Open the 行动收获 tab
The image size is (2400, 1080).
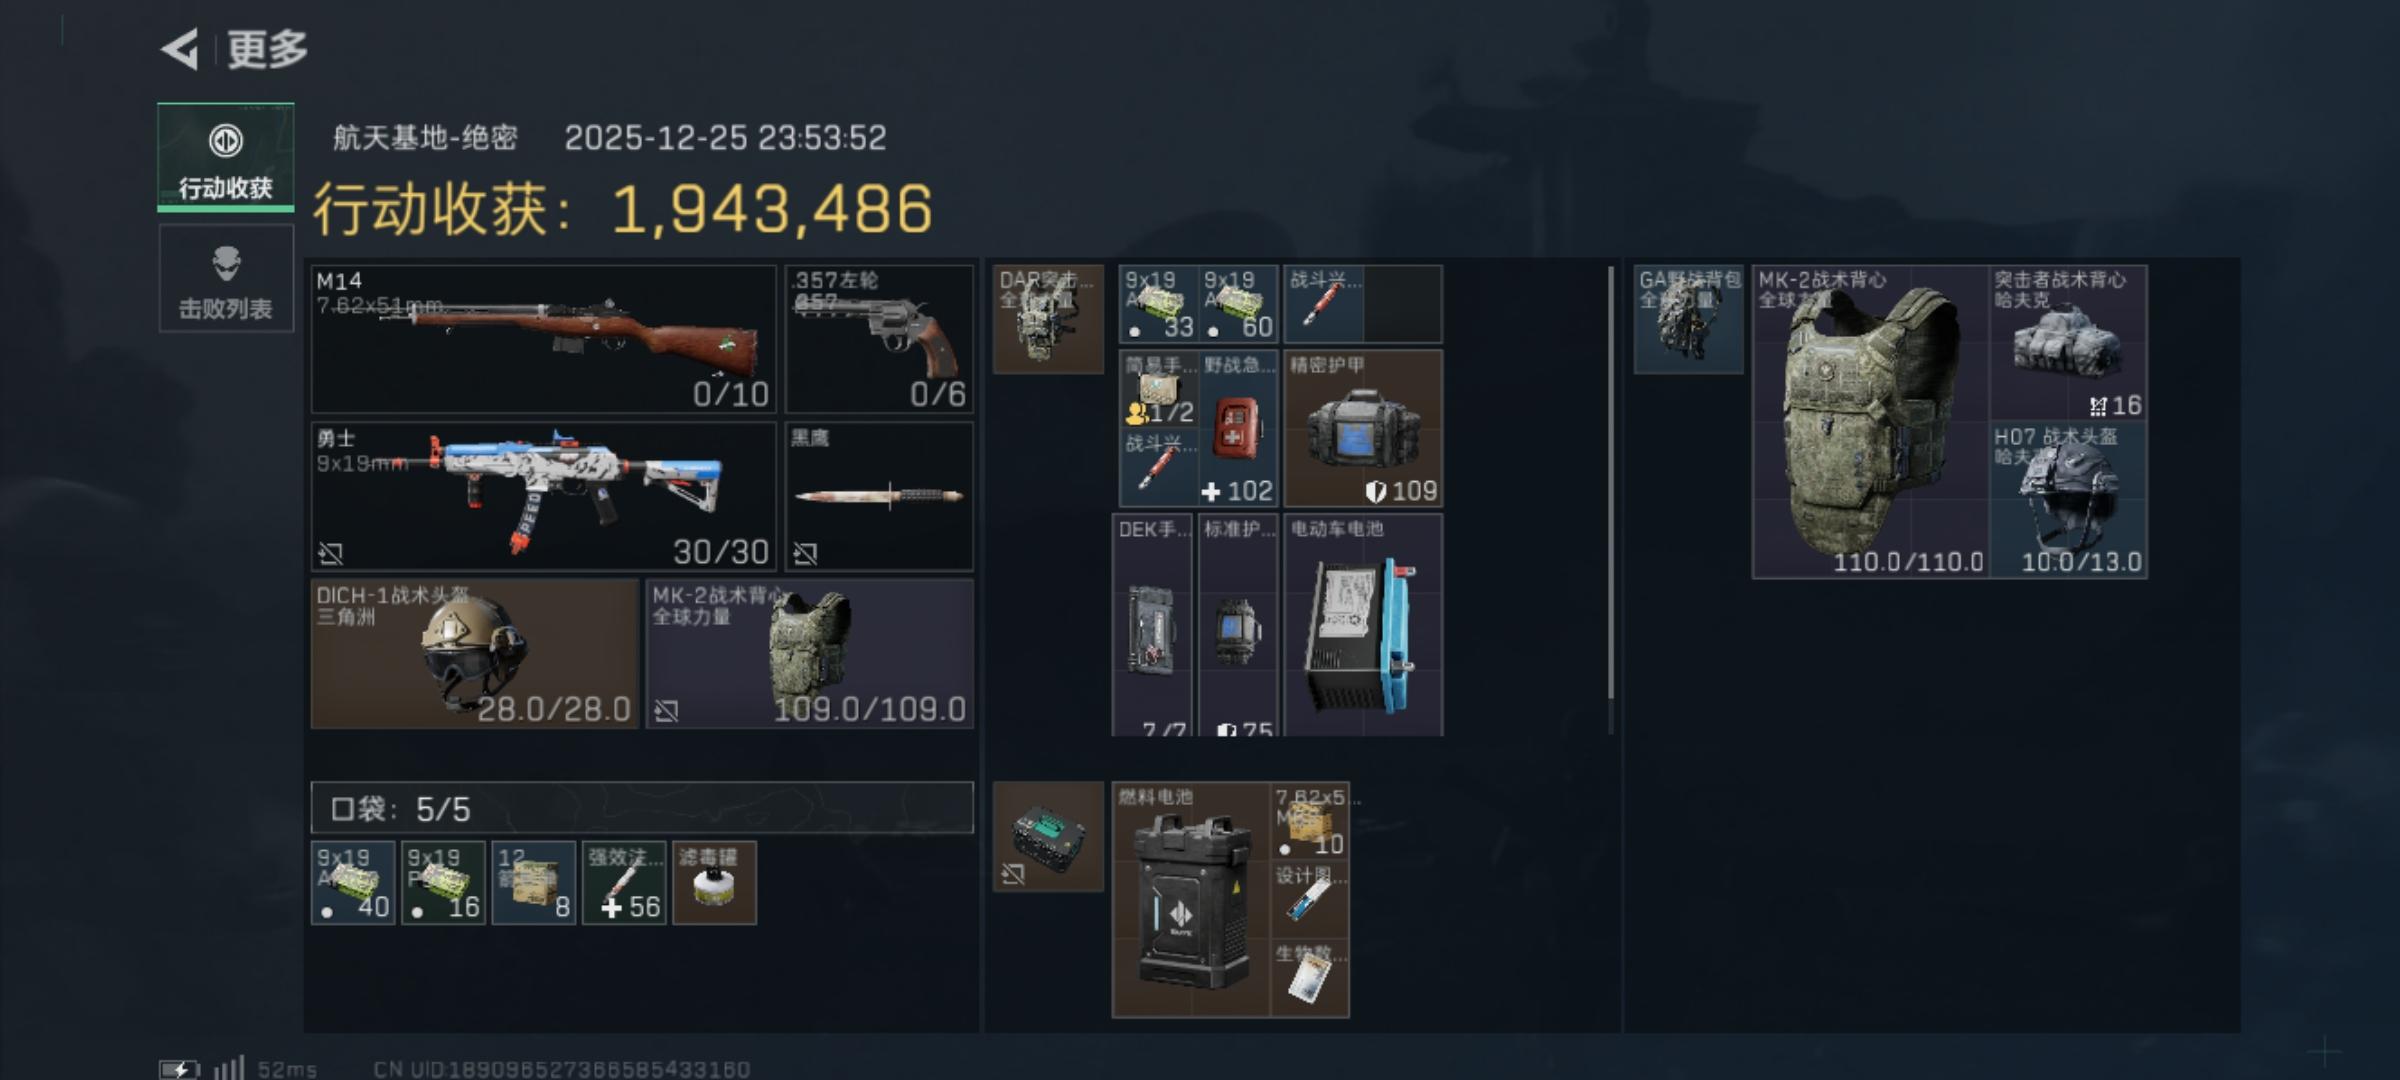click(226, 157)
